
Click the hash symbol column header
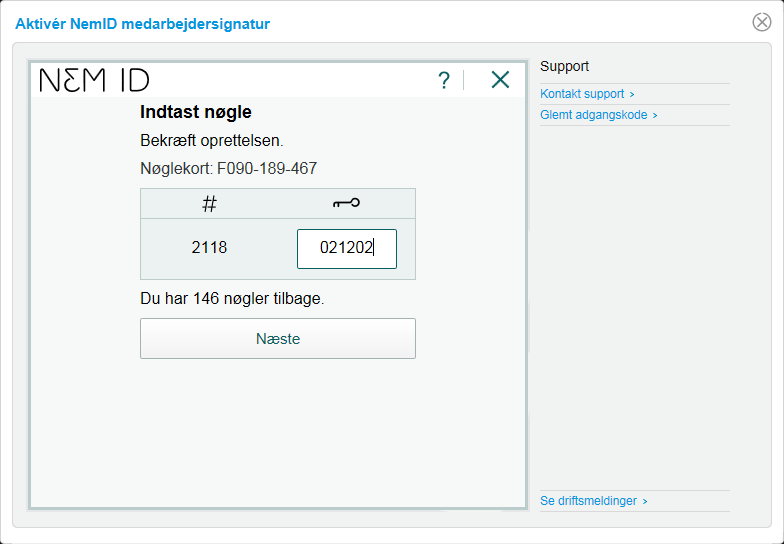[x=210, y=204]
